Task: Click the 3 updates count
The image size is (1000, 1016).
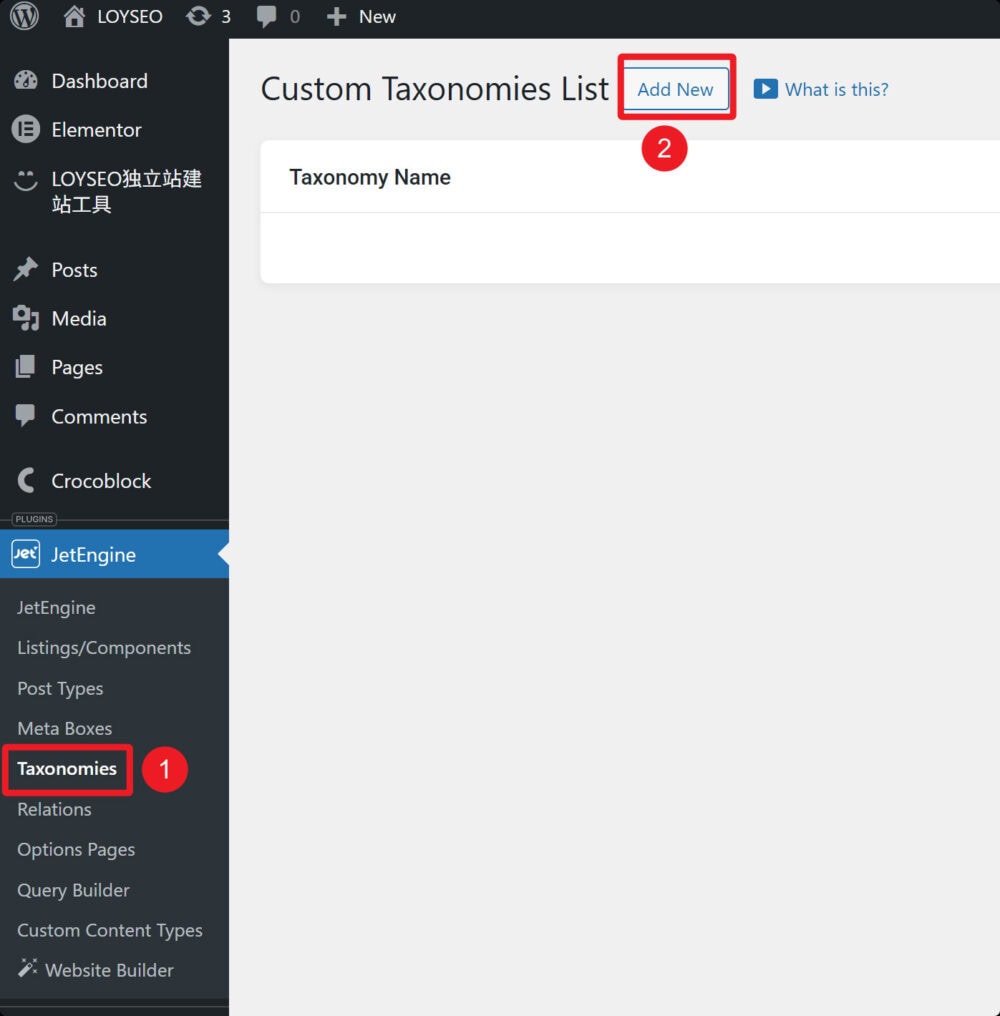Action: [x=226, y=17]
